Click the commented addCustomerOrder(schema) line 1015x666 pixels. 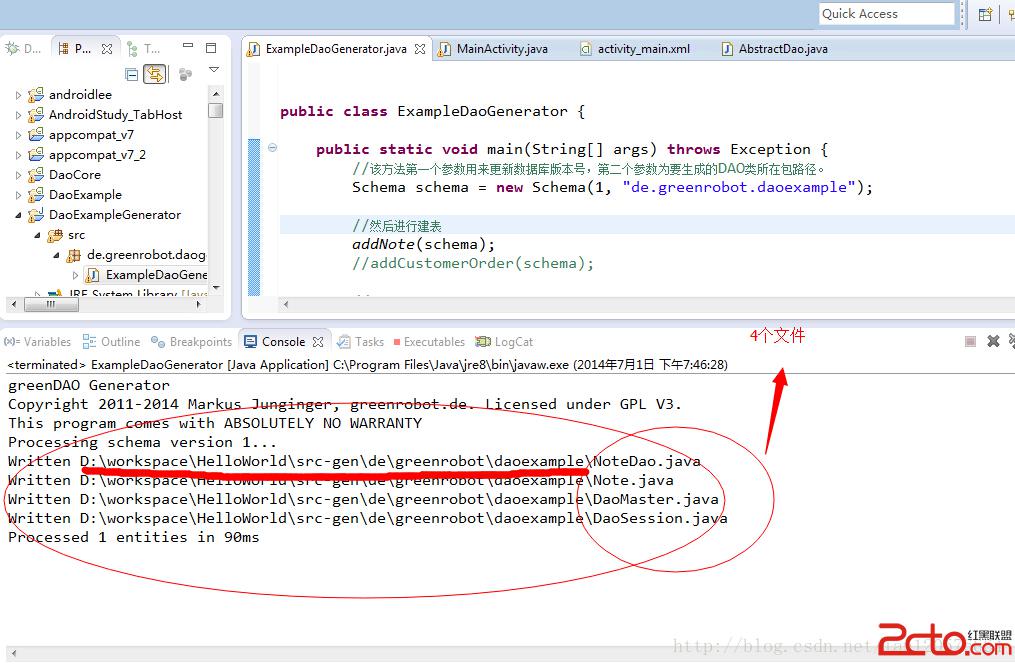pos(473,263)
